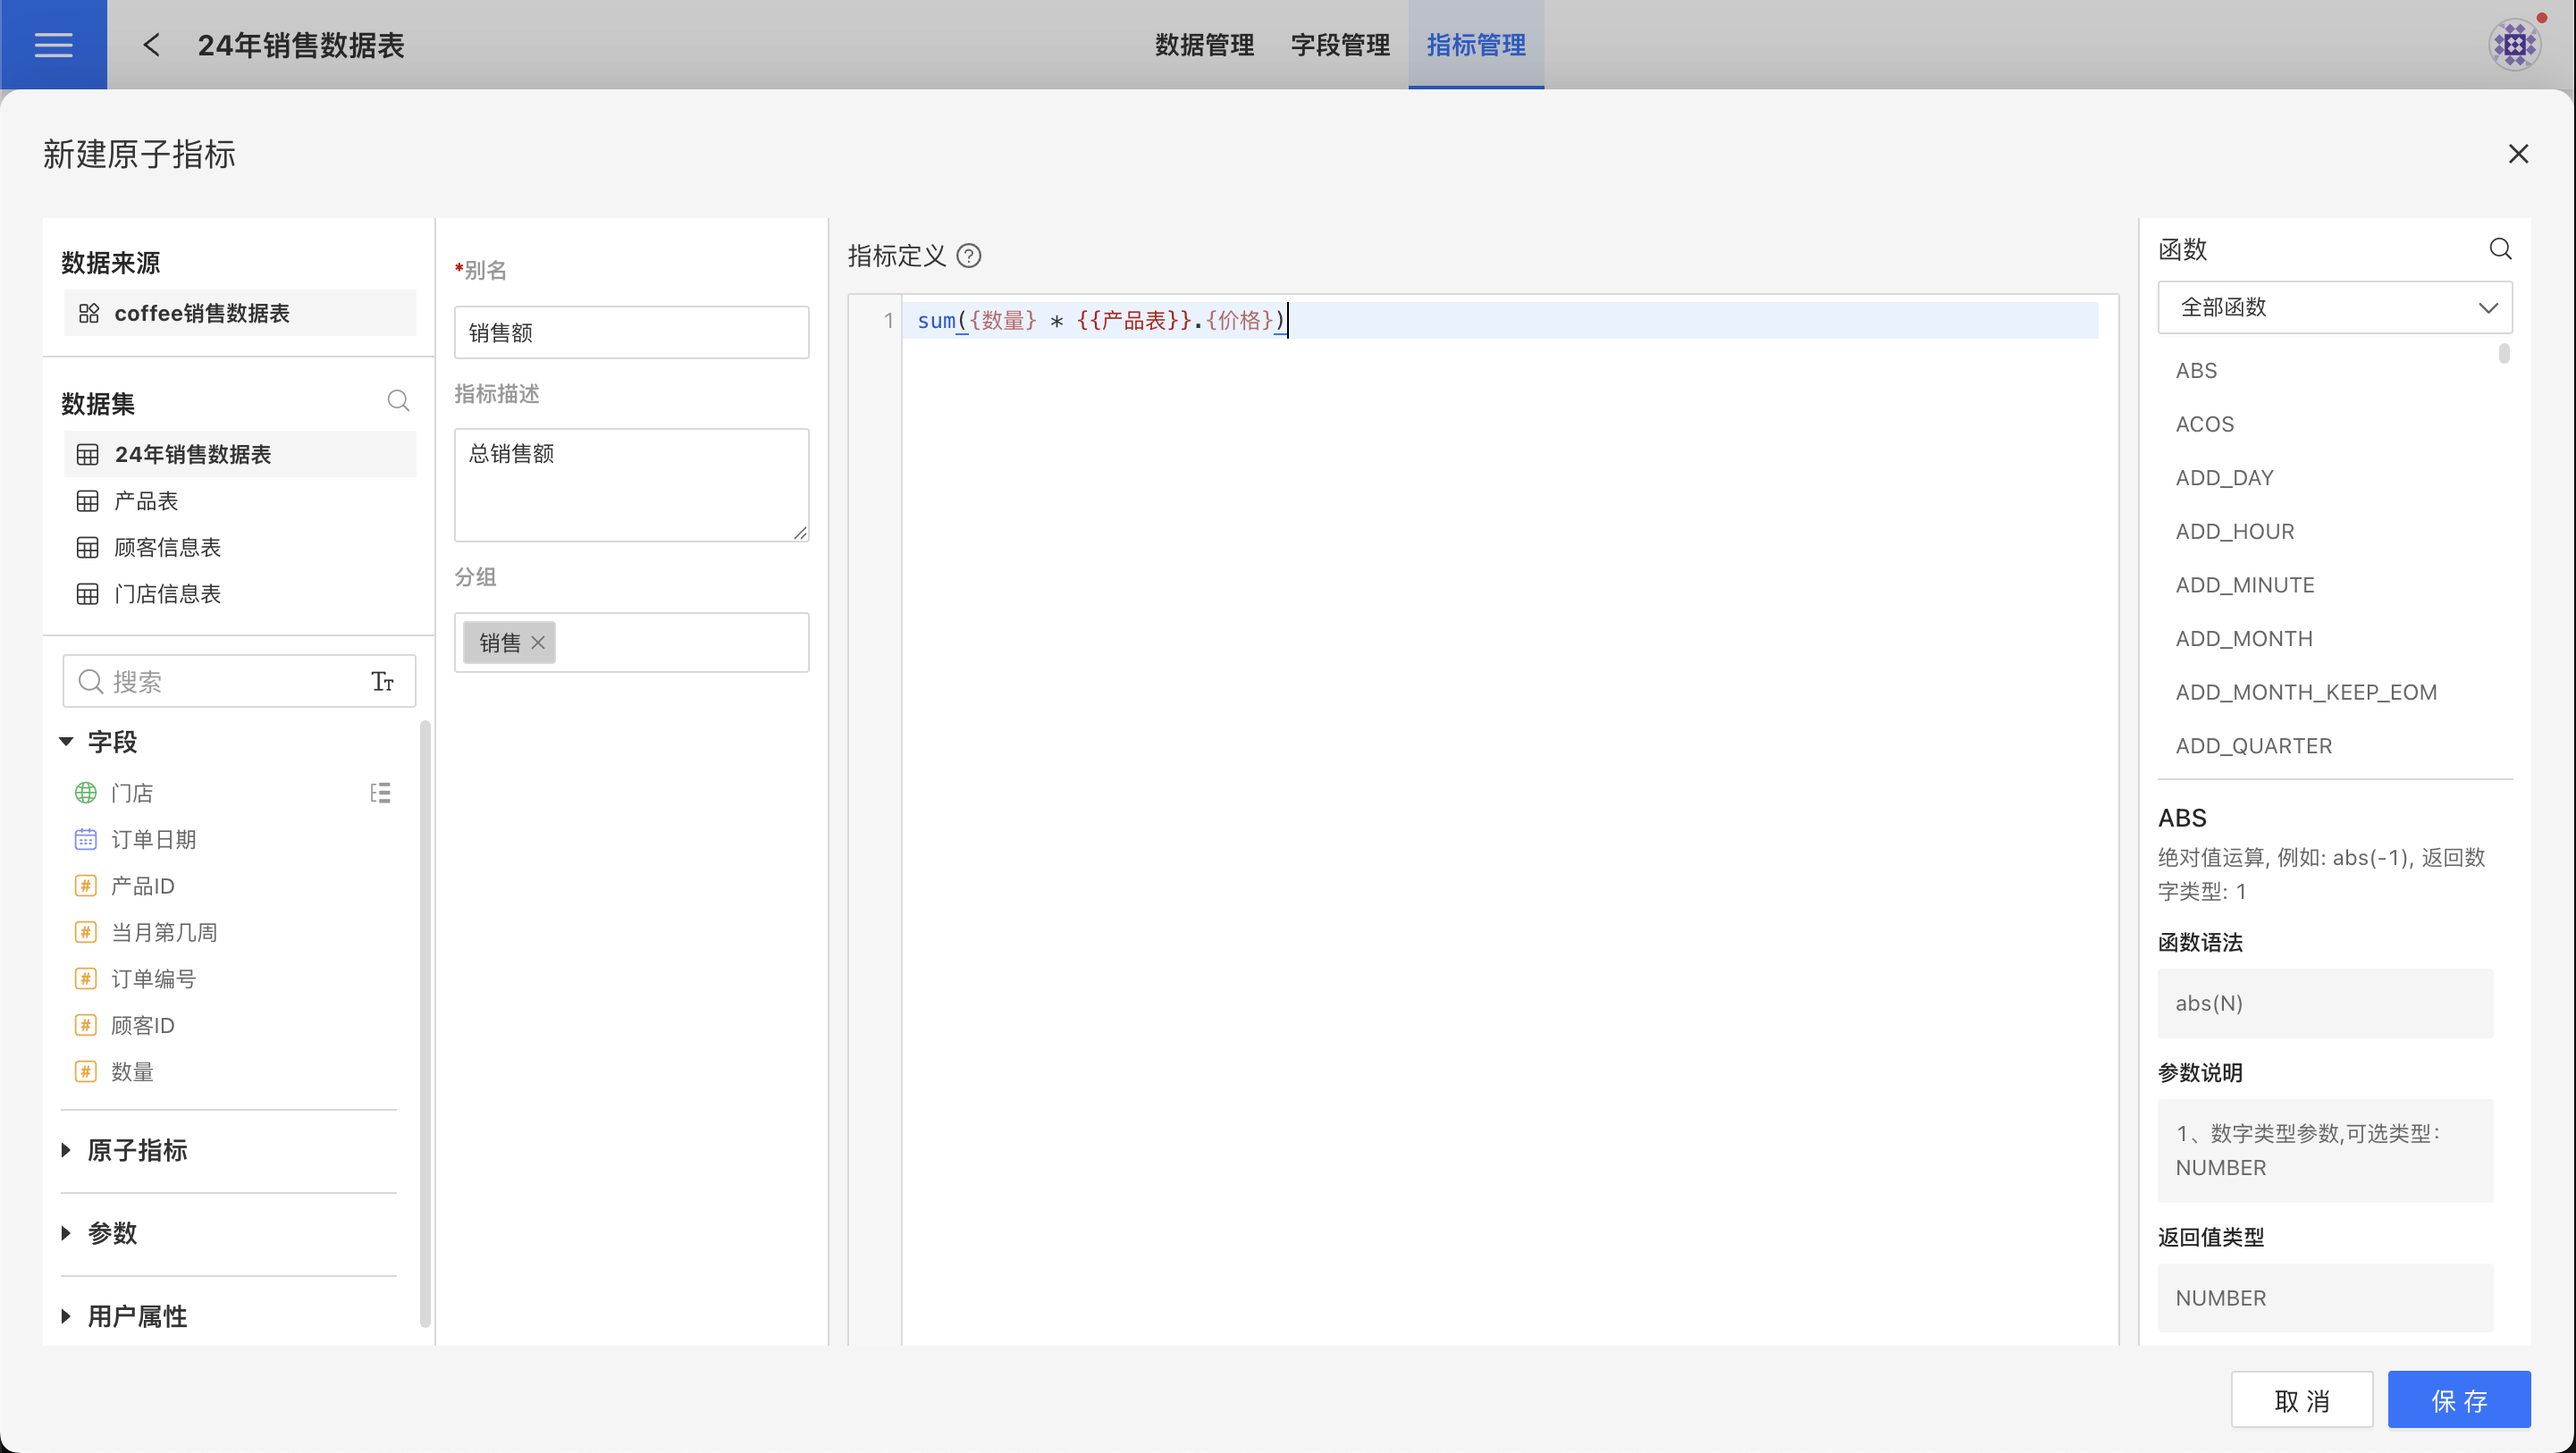Switch to the 数据管理 tab

click(x=1204, y=44)
